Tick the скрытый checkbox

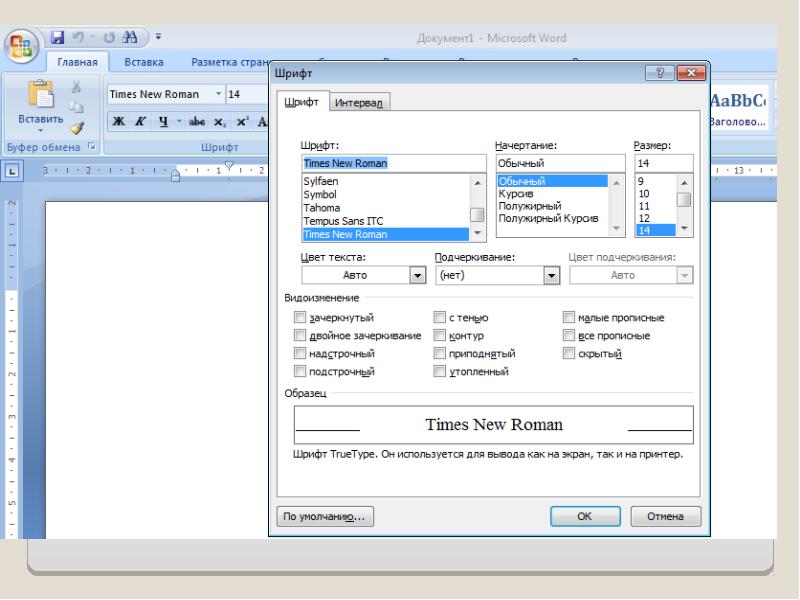[569, 354]
